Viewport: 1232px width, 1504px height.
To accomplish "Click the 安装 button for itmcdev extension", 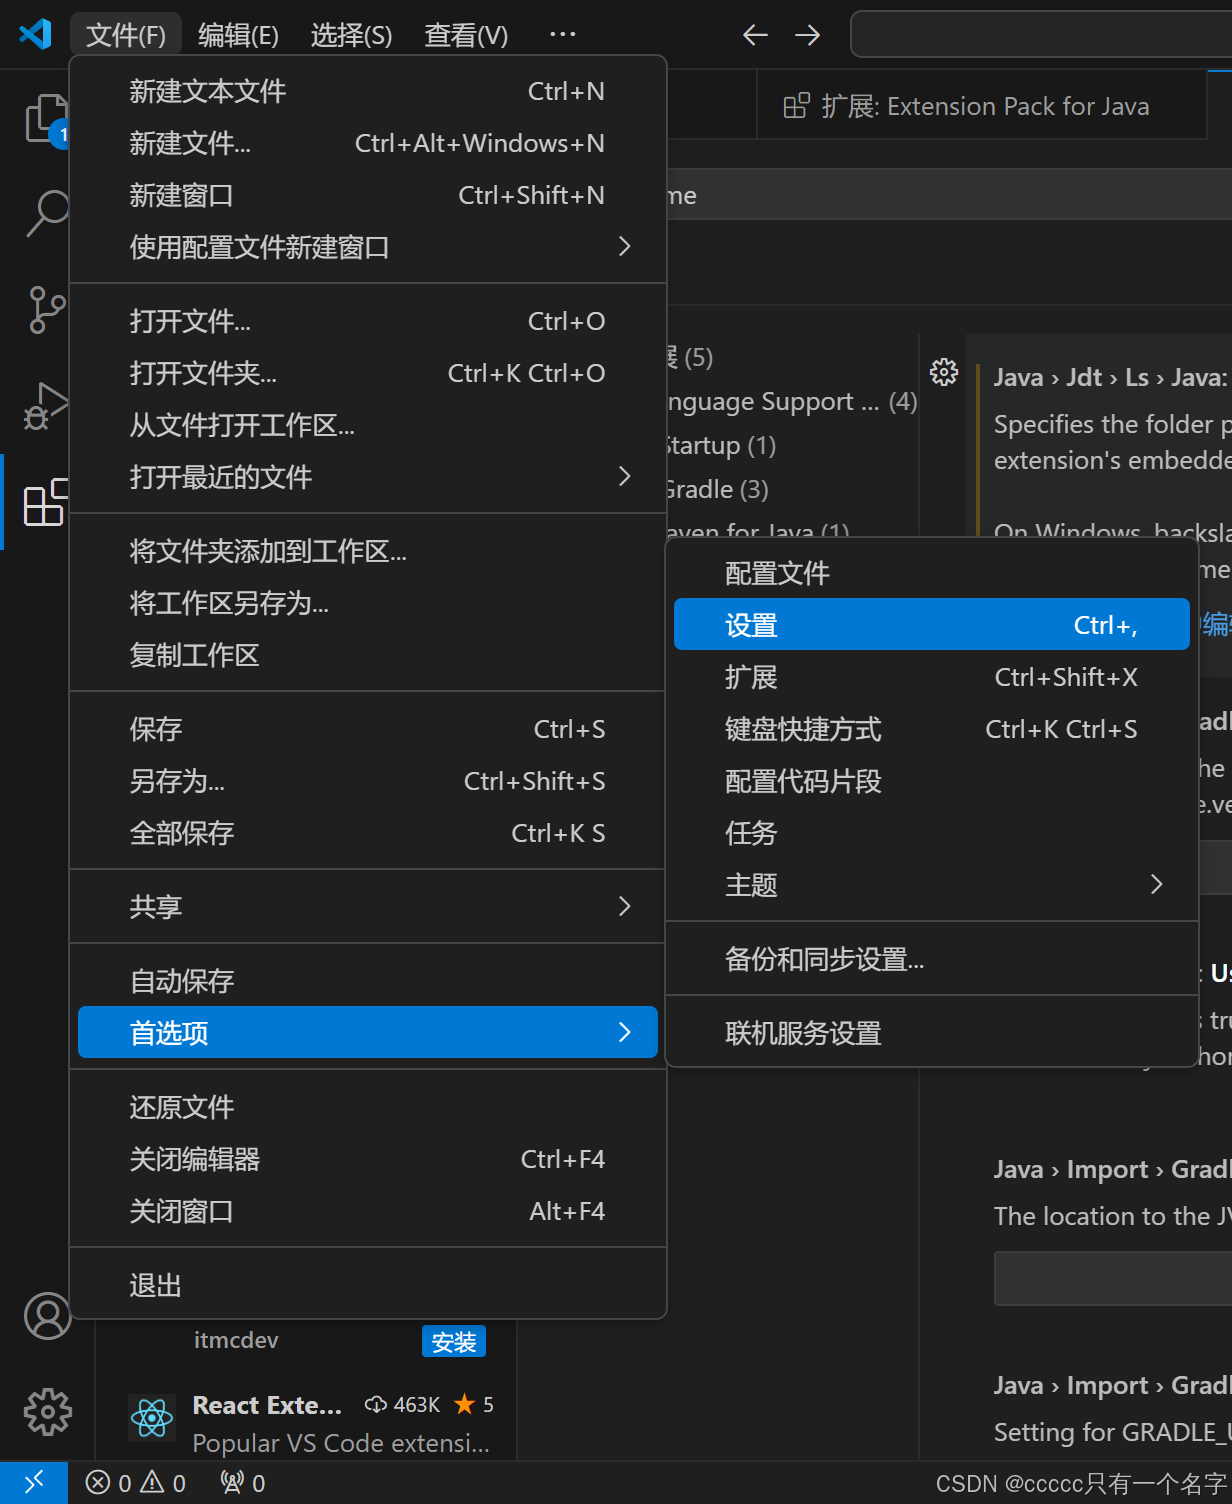I will pyautogui.click(x=454, y=1341).
